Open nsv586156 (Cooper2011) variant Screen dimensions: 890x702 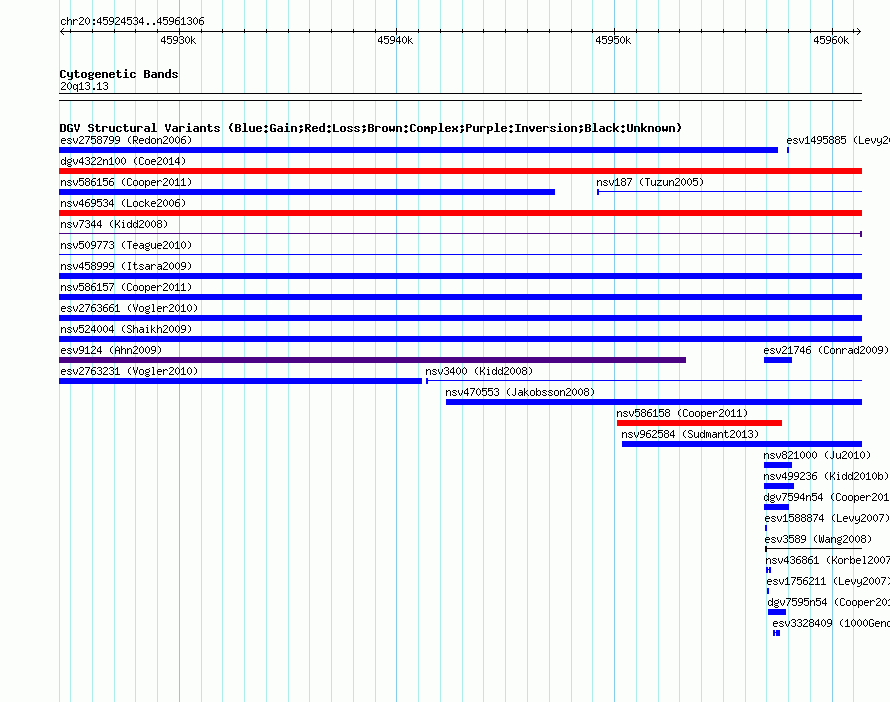pyautogui.click(x=126, y=182)
